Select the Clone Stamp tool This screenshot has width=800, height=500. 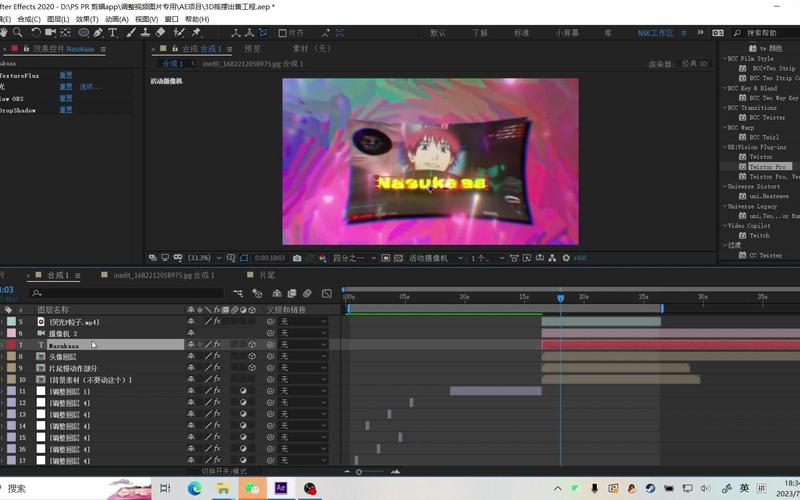pyautogui.click(x=143, y=33)
